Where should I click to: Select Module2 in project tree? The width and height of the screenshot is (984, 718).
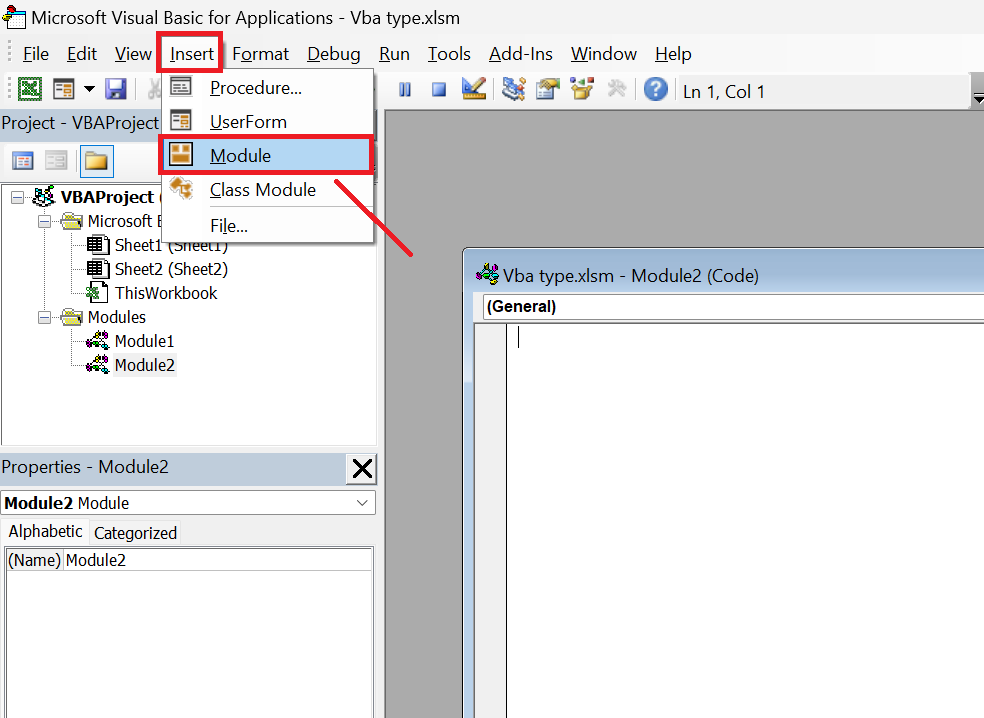click(x=144, y=365)
